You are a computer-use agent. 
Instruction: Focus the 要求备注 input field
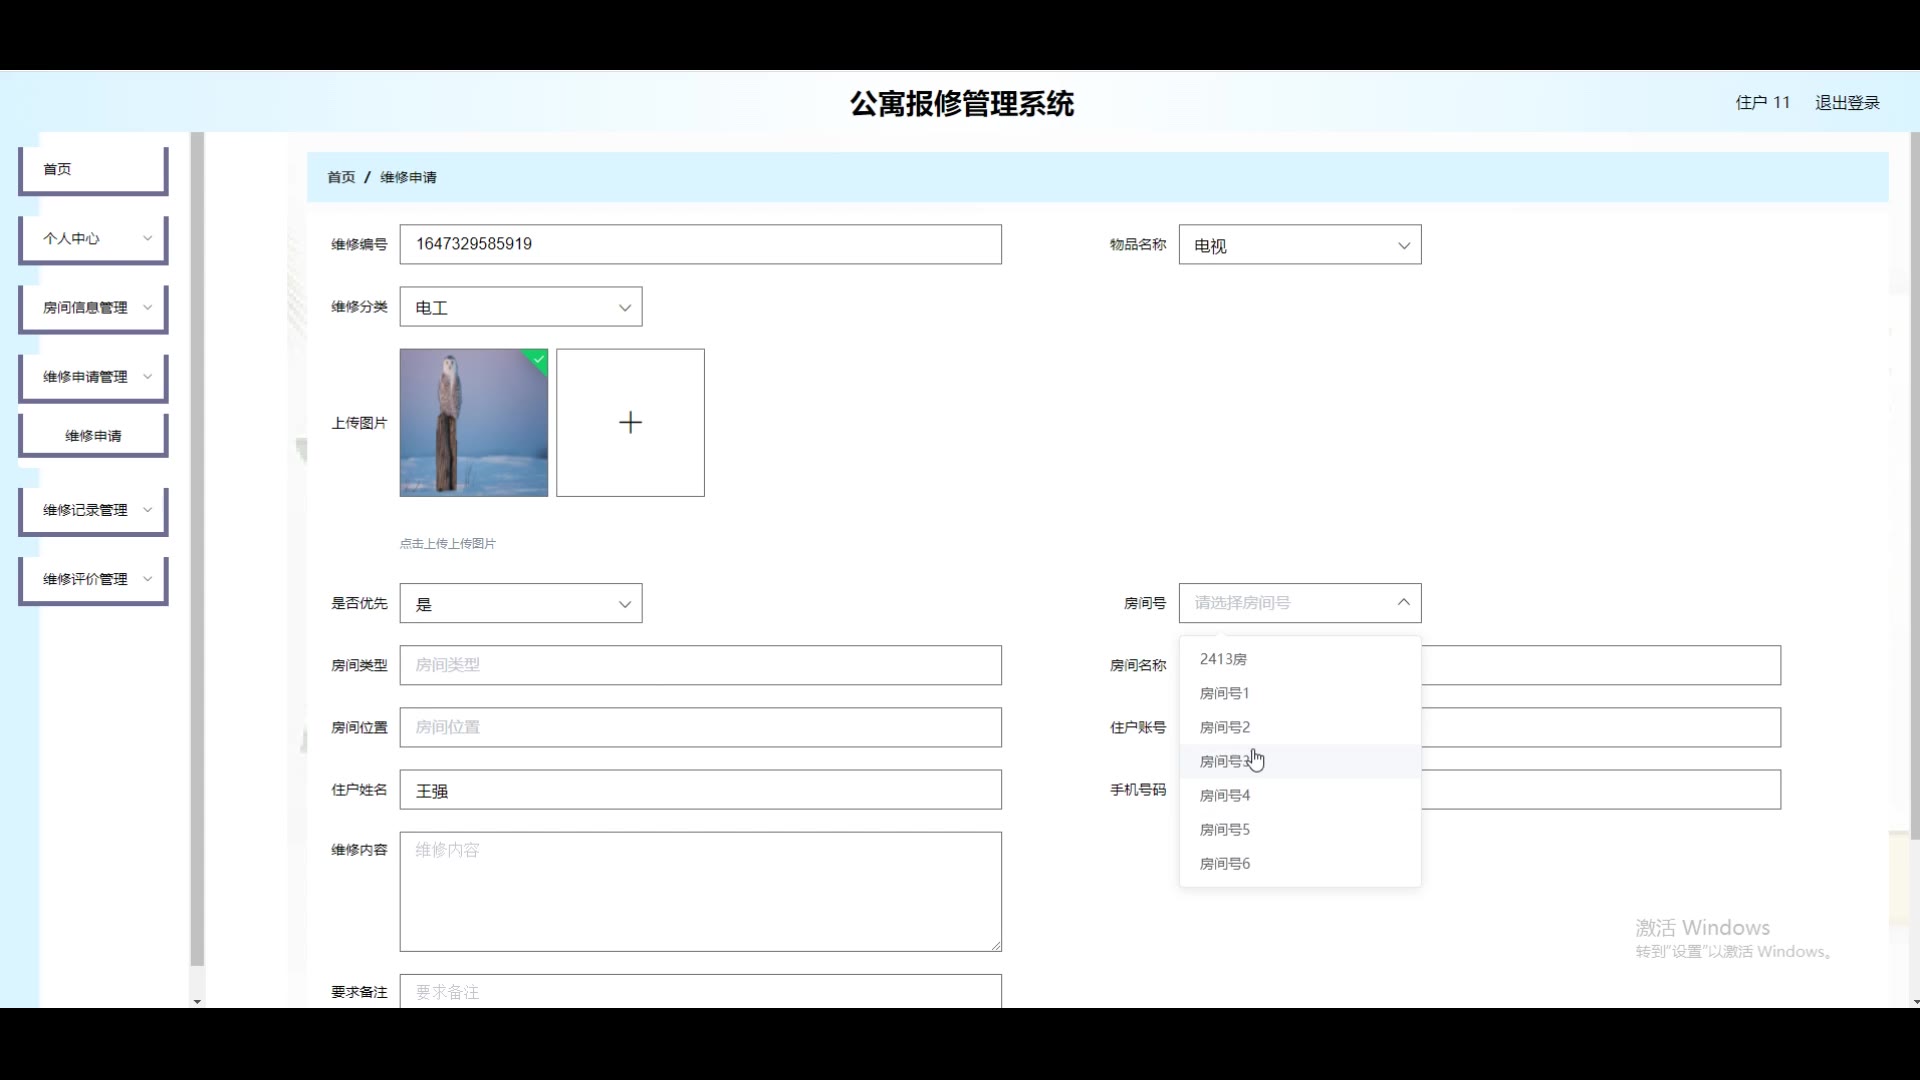(x=700, y=991)
